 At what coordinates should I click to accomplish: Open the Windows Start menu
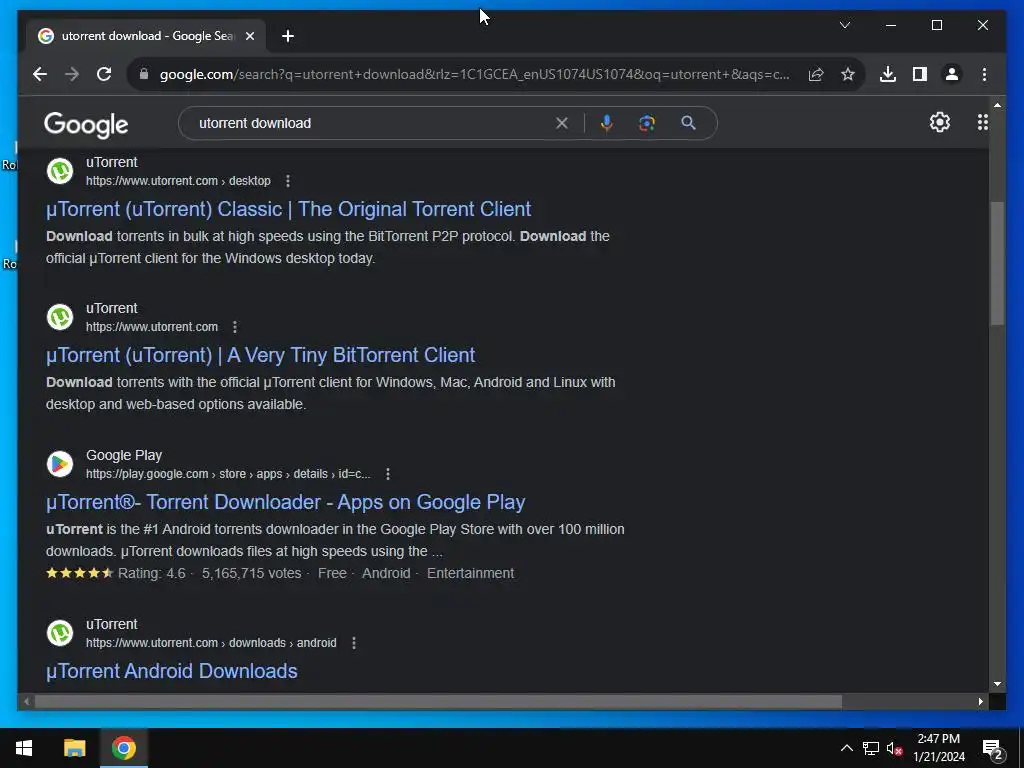coord(24,748)
